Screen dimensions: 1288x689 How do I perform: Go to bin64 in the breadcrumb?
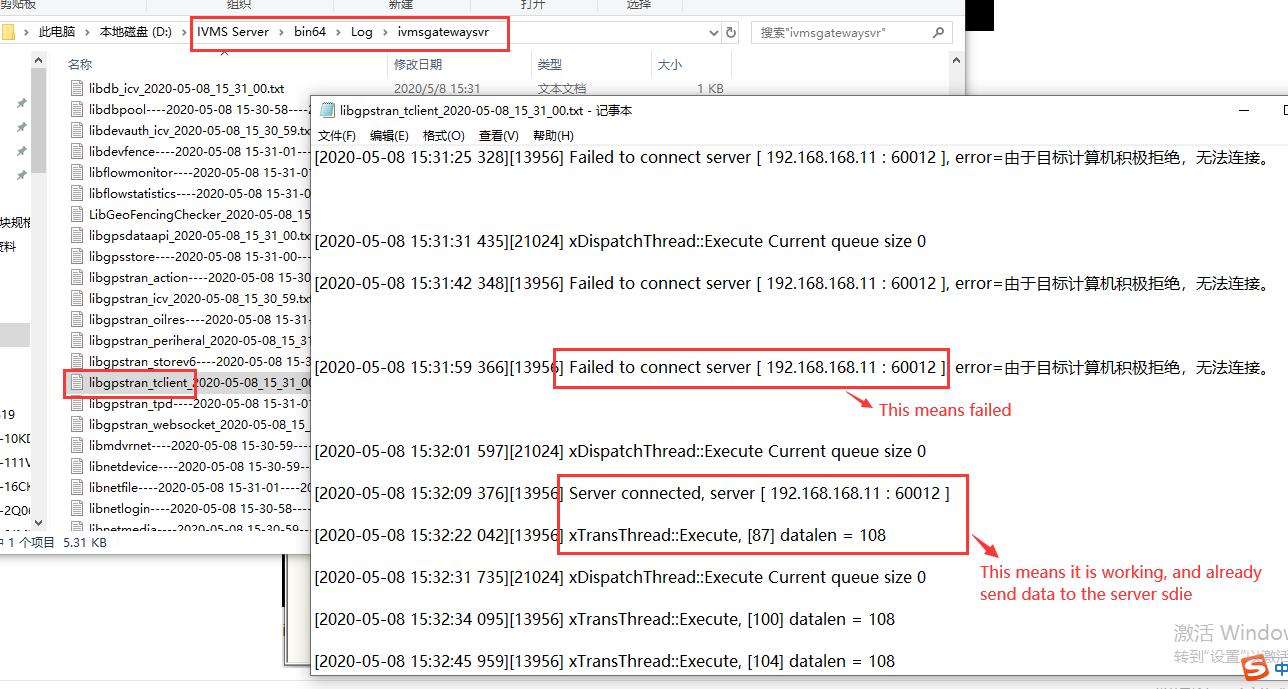click(x=310, y=32)
